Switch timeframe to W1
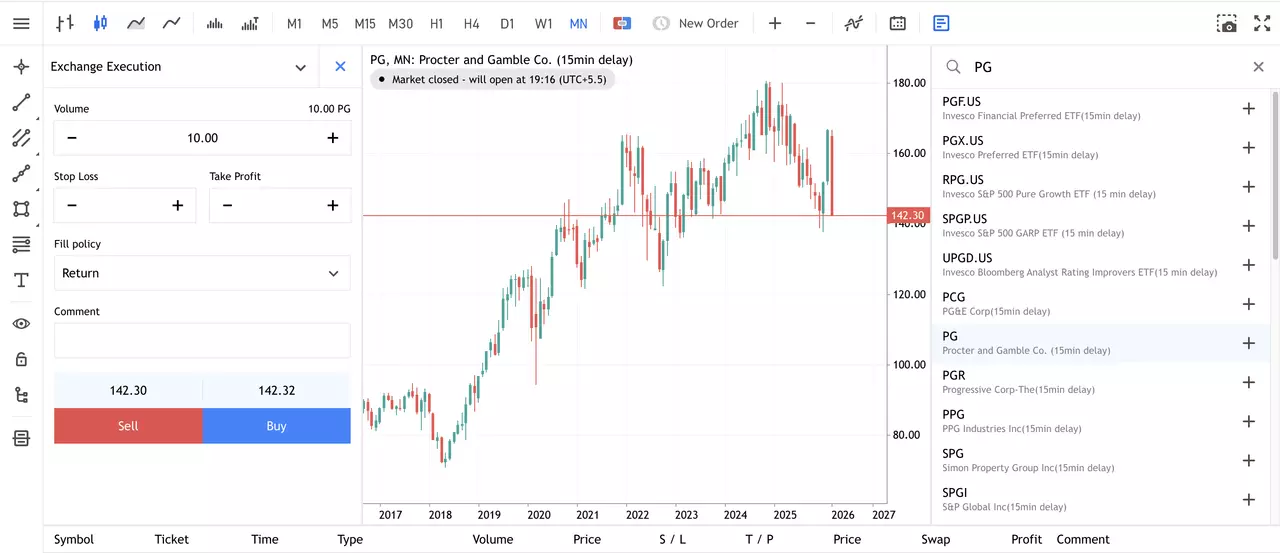1280x553 pixels. [543, 23]
